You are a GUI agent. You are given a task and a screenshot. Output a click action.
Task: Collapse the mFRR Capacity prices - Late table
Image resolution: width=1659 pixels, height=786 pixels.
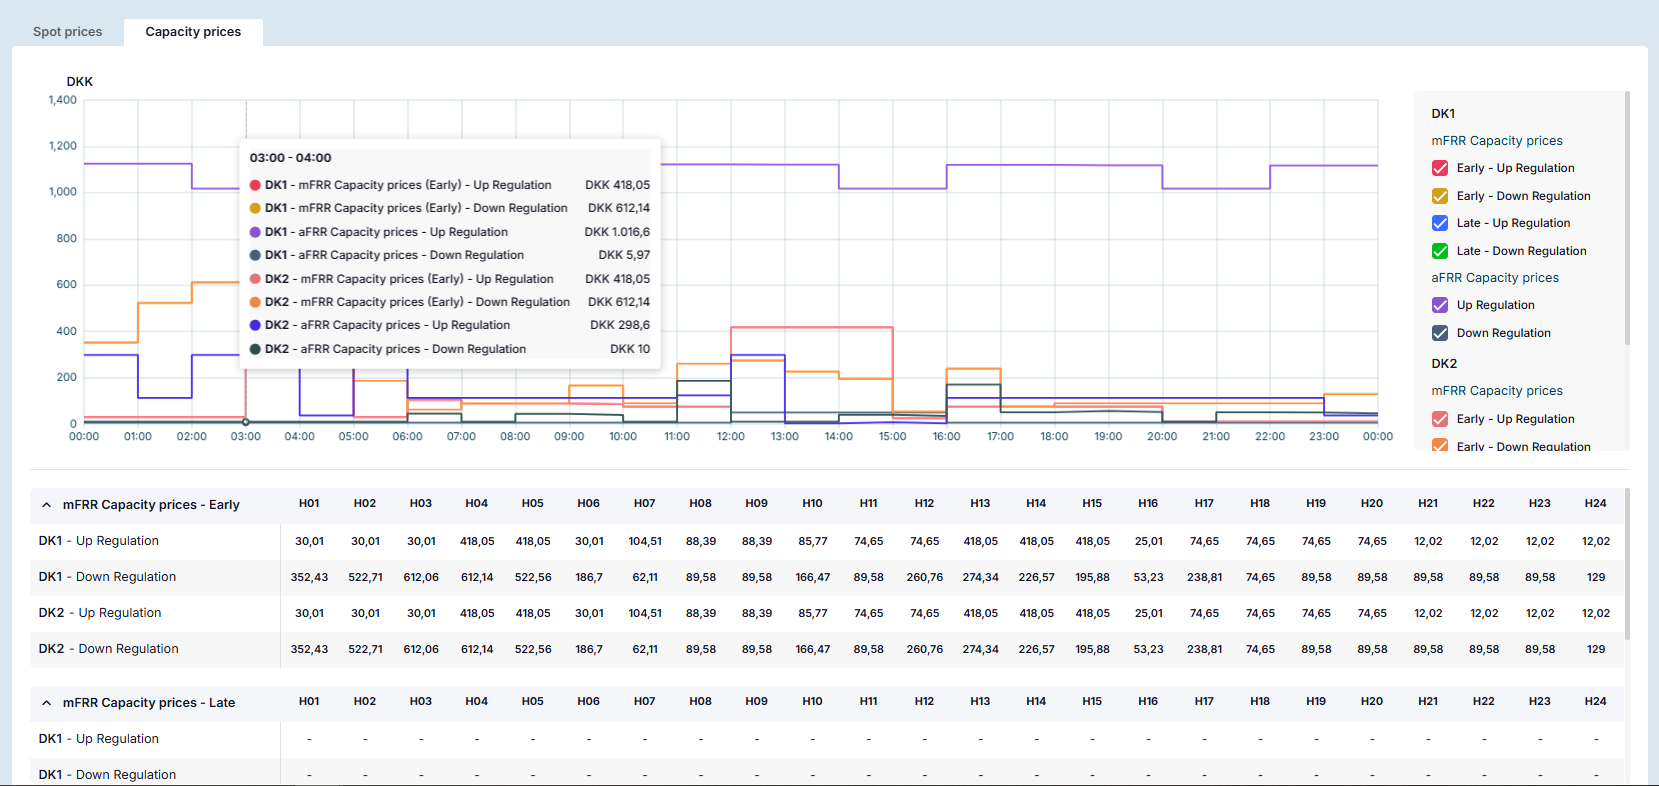(47, 703)
